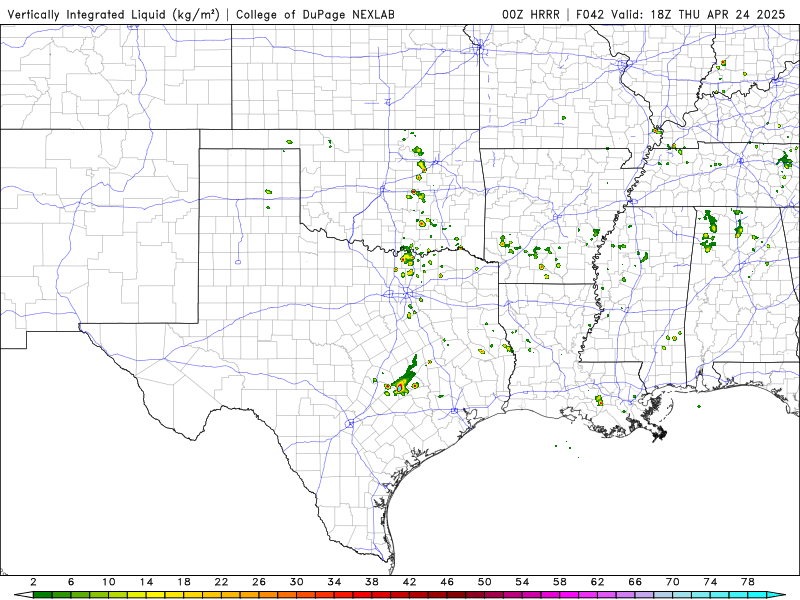Click the '00Z HRRR' model run text
800x600 pixels.
(531, 14)
